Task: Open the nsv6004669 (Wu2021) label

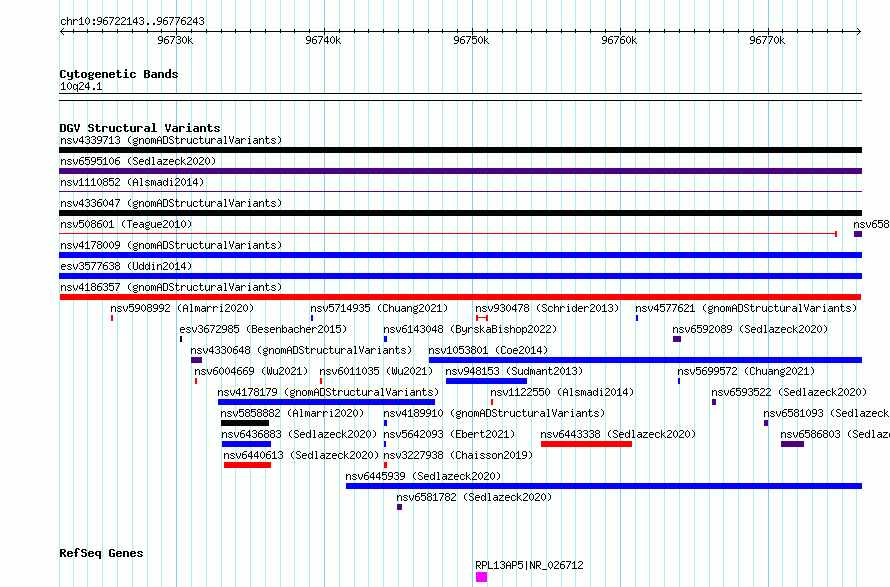Action: pyautogui.click(x=251, y=371)
